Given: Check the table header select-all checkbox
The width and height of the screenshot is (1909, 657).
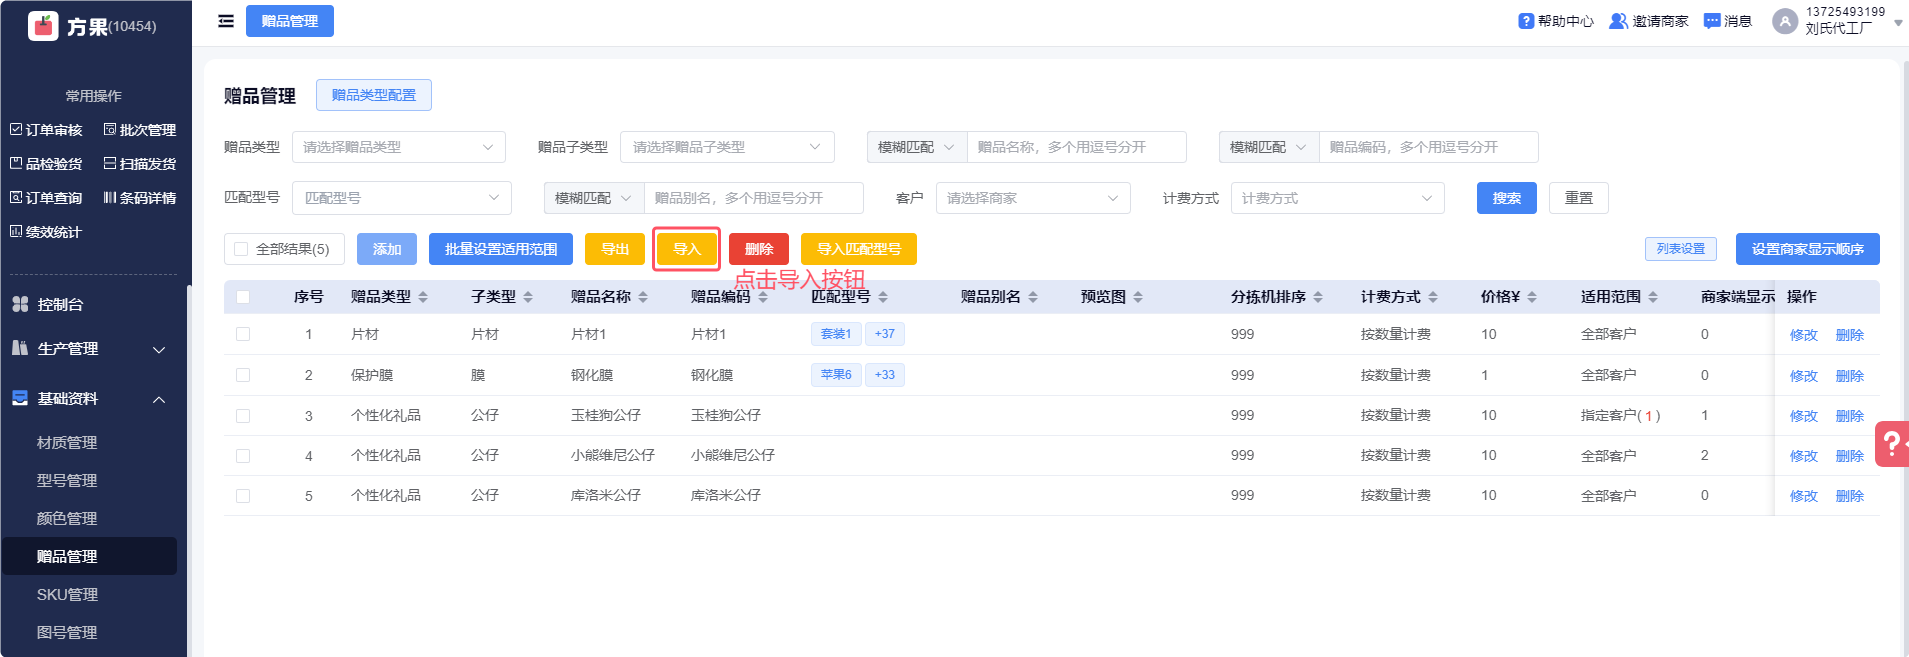Looking at the screenshot, I should (x=243, y=297).
